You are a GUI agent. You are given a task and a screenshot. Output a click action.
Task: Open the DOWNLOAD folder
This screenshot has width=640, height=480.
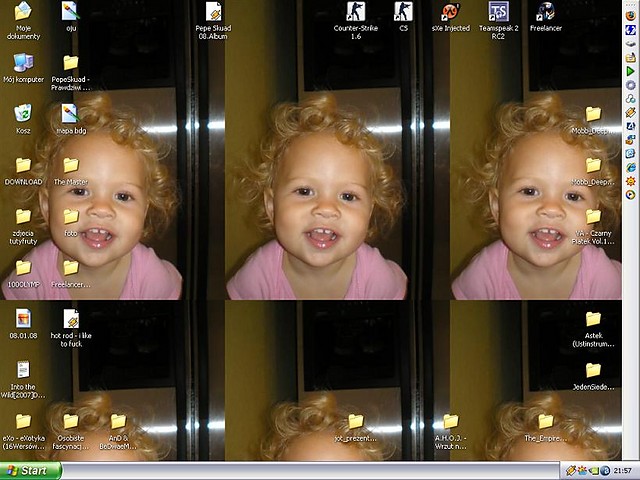(23, 171)
